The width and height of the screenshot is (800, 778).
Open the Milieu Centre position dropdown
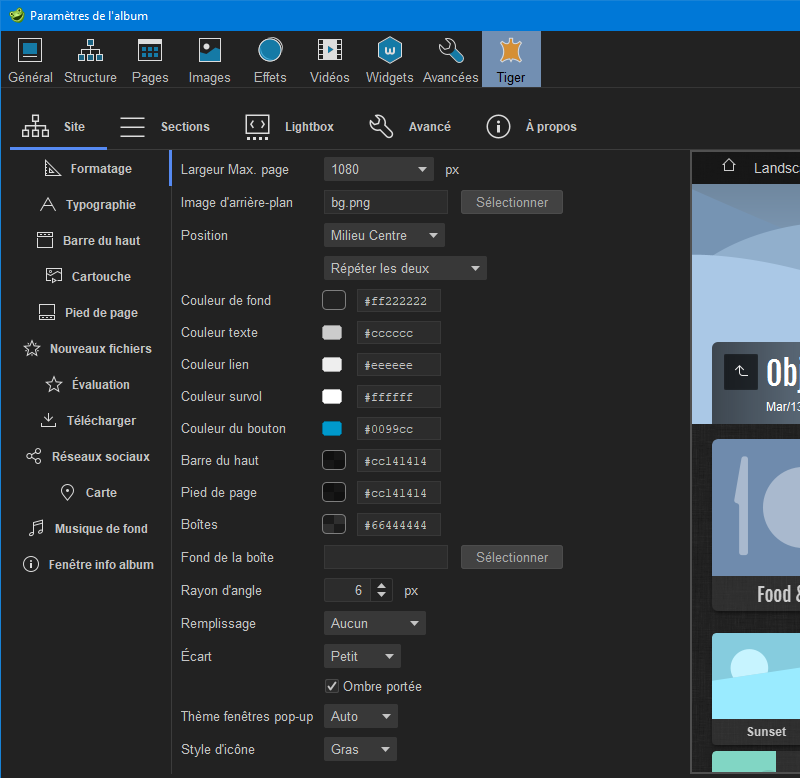pyautogui.click(x=384, y=236)
